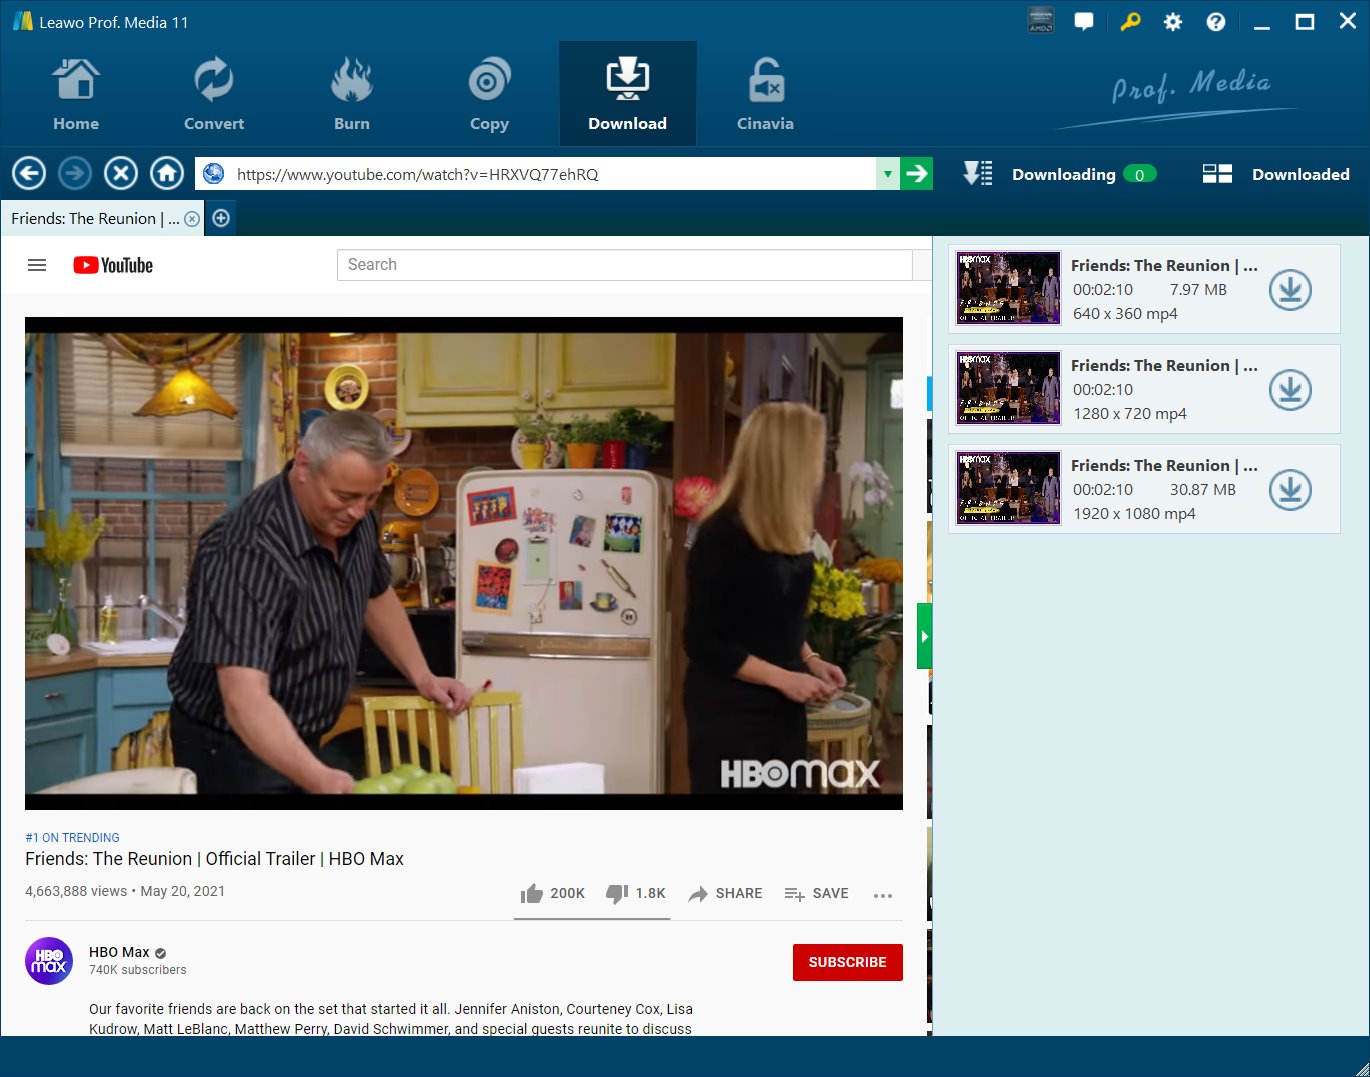
Task: Add a new browser tab
Action: click(221, 218)
